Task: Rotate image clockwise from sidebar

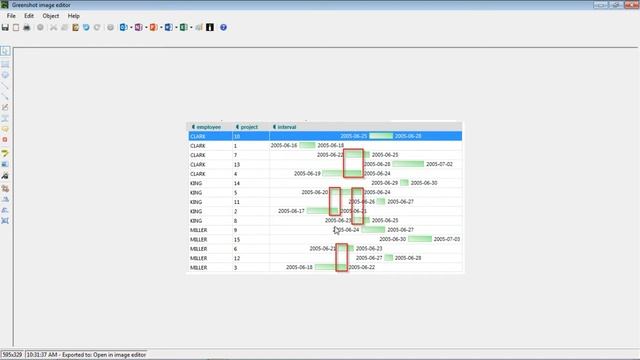Action: (x=5, y=199)
